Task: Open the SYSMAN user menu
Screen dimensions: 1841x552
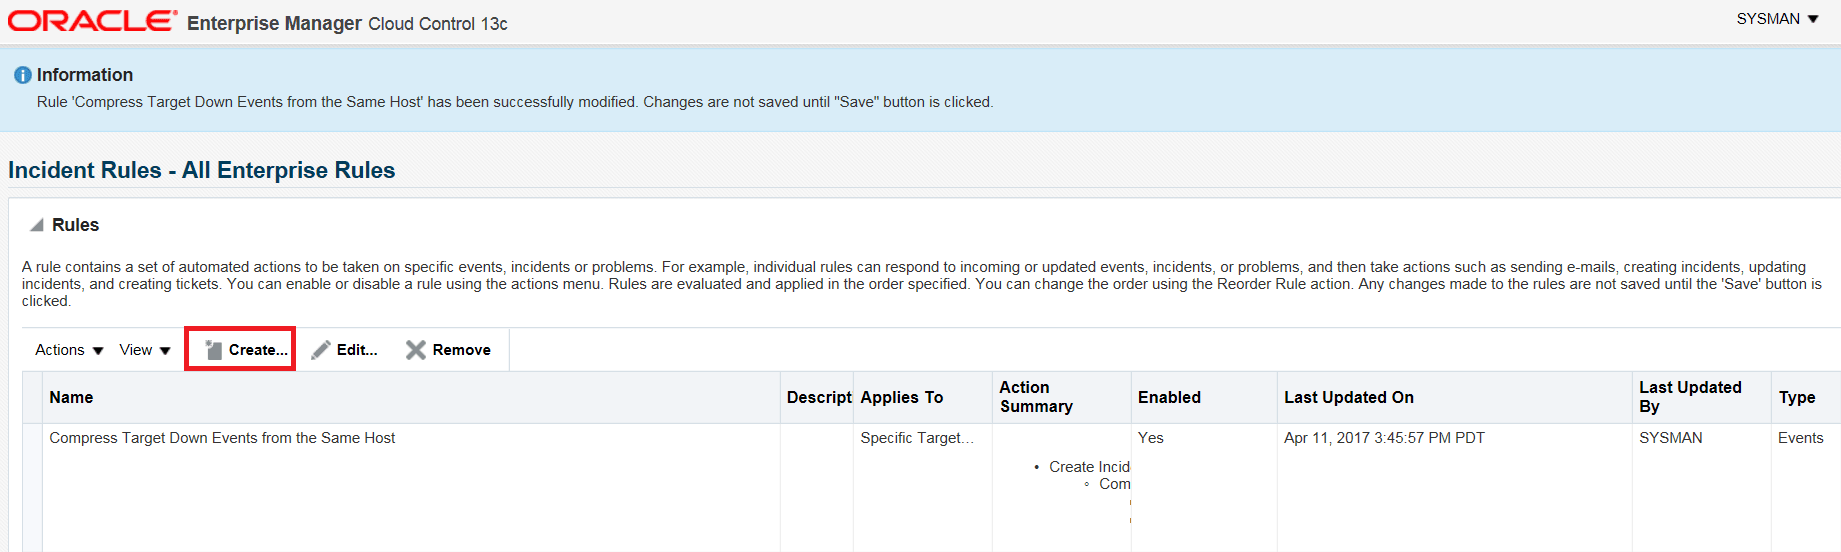Action: tap(1777, 19)
